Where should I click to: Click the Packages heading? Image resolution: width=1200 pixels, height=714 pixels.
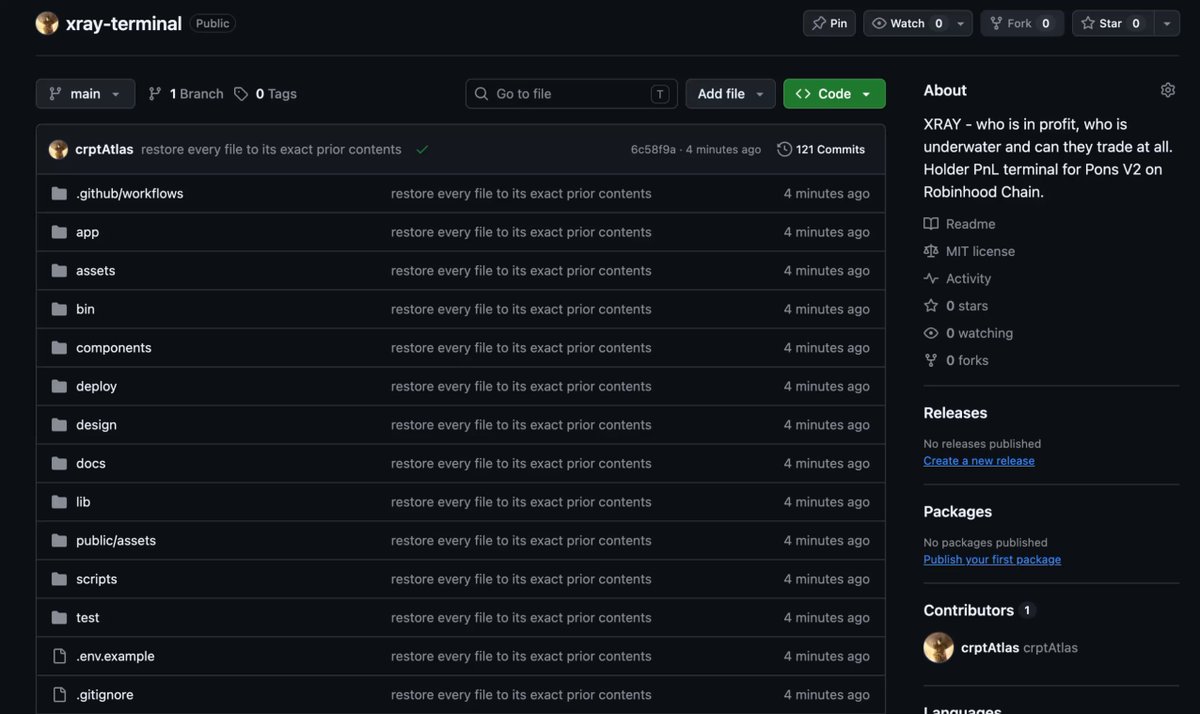(x=958, y=511)
